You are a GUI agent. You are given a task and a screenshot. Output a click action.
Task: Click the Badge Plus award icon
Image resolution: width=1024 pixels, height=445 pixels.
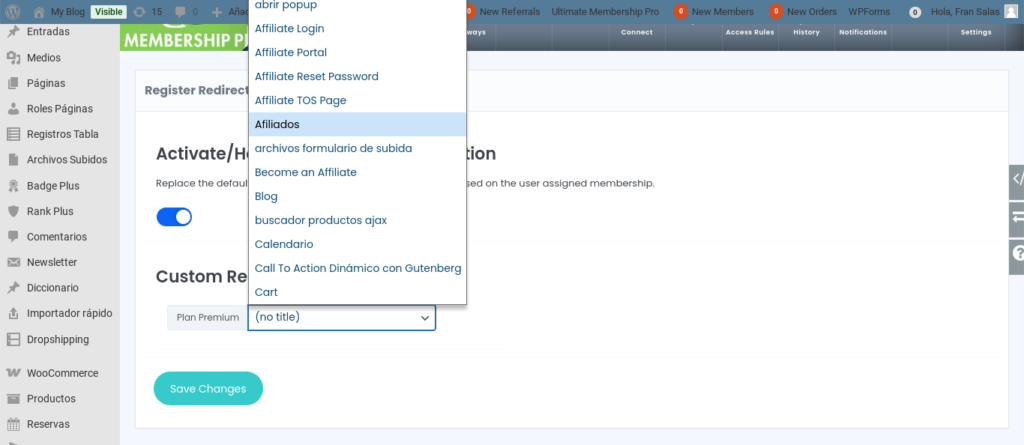pyautogui.click(x=13, y=186)
